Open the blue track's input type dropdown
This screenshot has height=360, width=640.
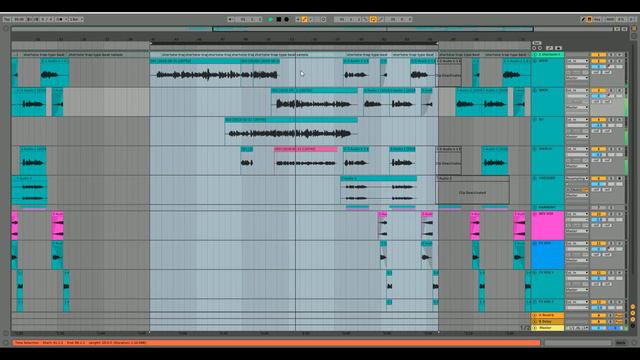coord(577,243)
